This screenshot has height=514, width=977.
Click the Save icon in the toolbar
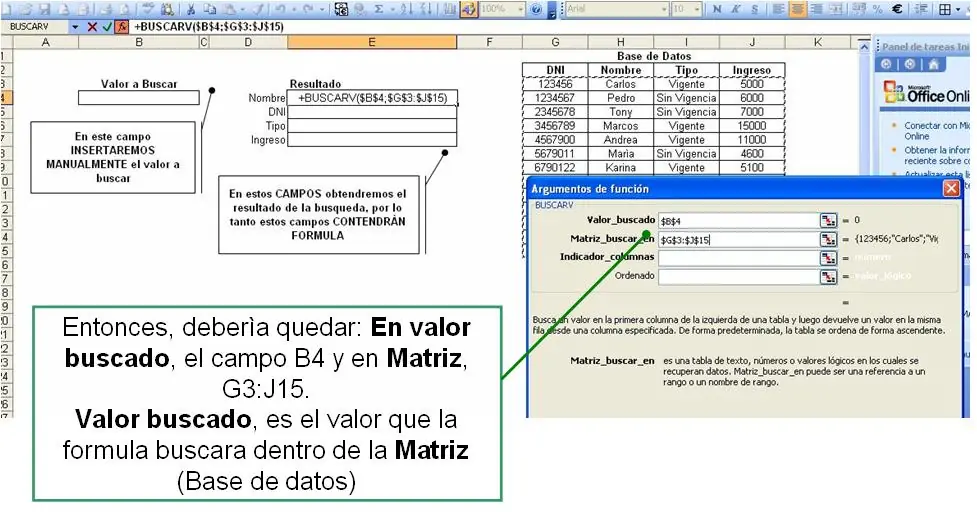[45, 9]
